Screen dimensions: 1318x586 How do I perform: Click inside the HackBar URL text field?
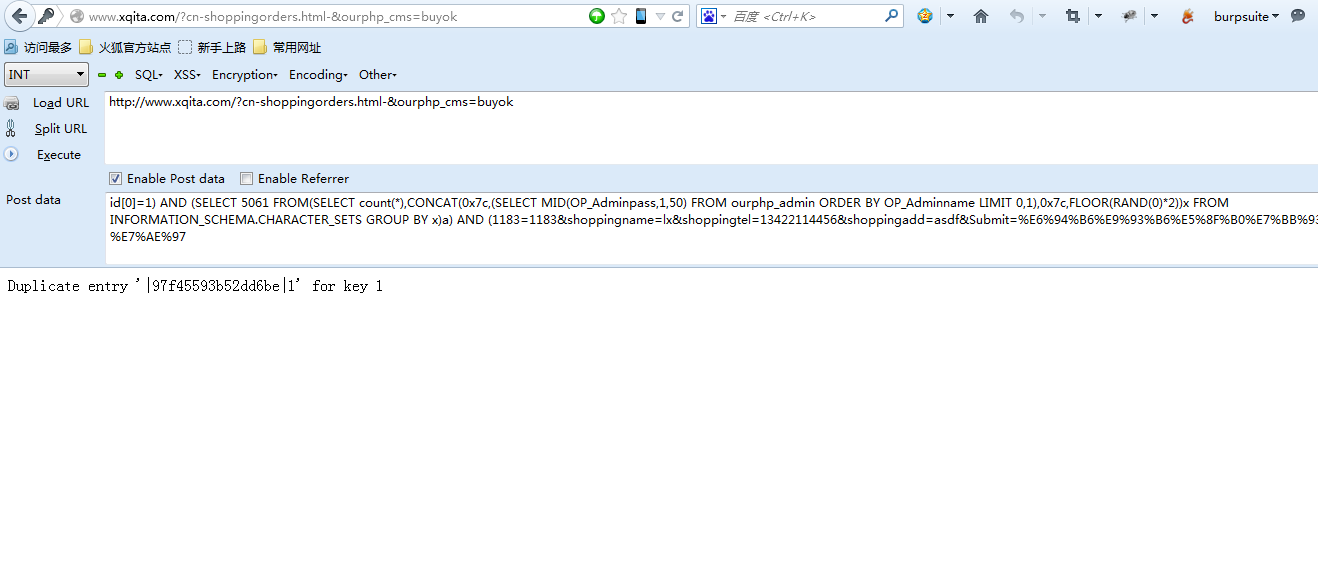(x=711, y=127)
